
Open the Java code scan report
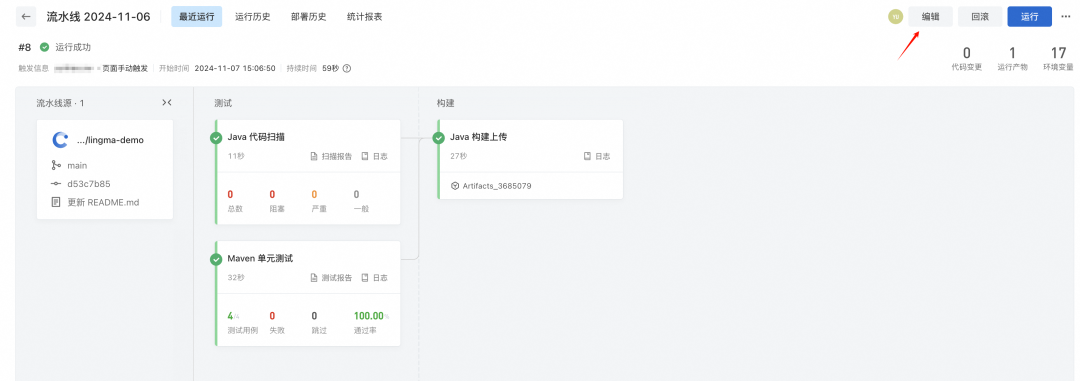point(331,156)
